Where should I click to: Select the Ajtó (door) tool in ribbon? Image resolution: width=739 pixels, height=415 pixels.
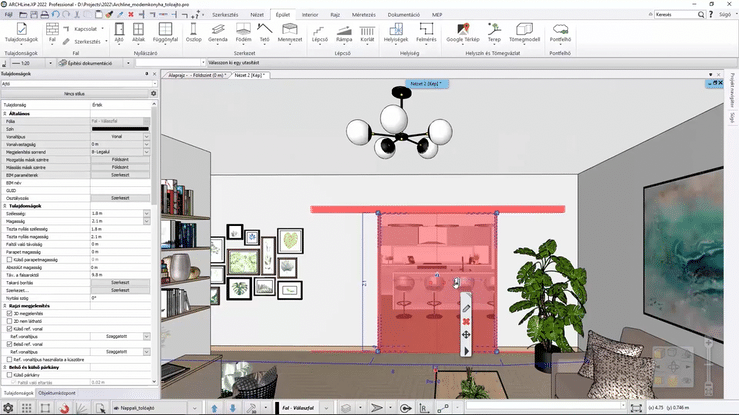pyautogui.click(x=119, y=36)
